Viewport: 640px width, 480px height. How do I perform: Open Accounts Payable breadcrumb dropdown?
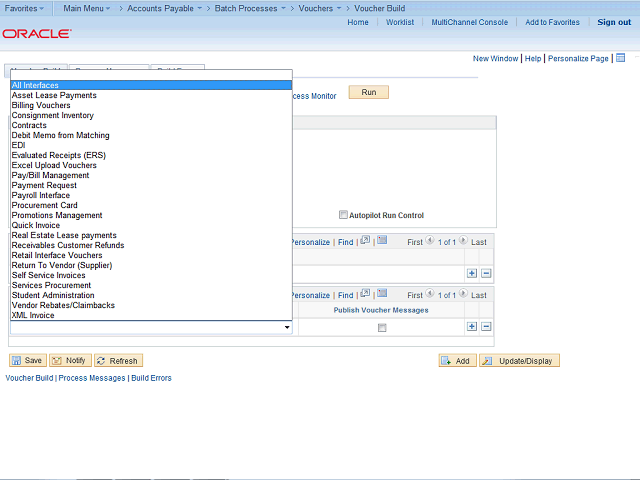tap(164, 8)
